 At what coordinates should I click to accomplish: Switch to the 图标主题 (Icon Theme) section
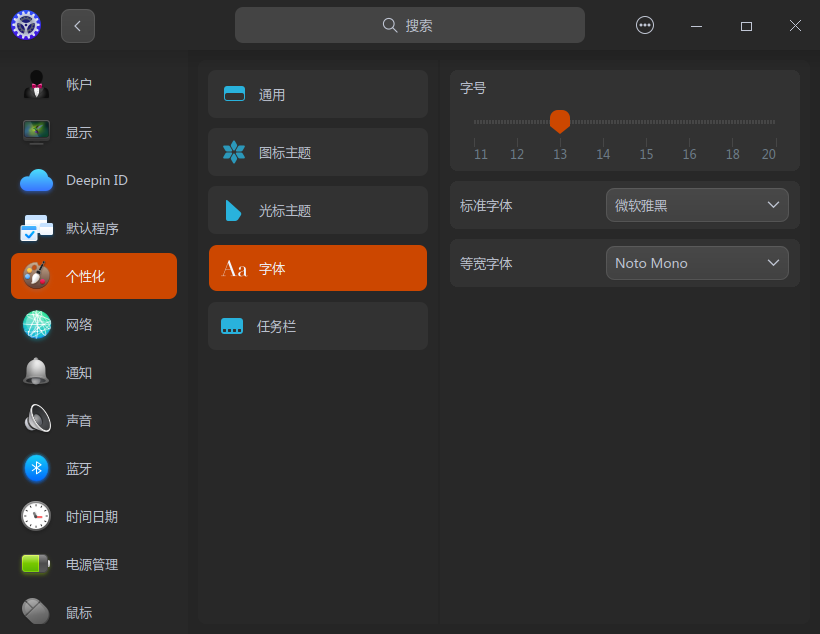[x=317, y=152]
